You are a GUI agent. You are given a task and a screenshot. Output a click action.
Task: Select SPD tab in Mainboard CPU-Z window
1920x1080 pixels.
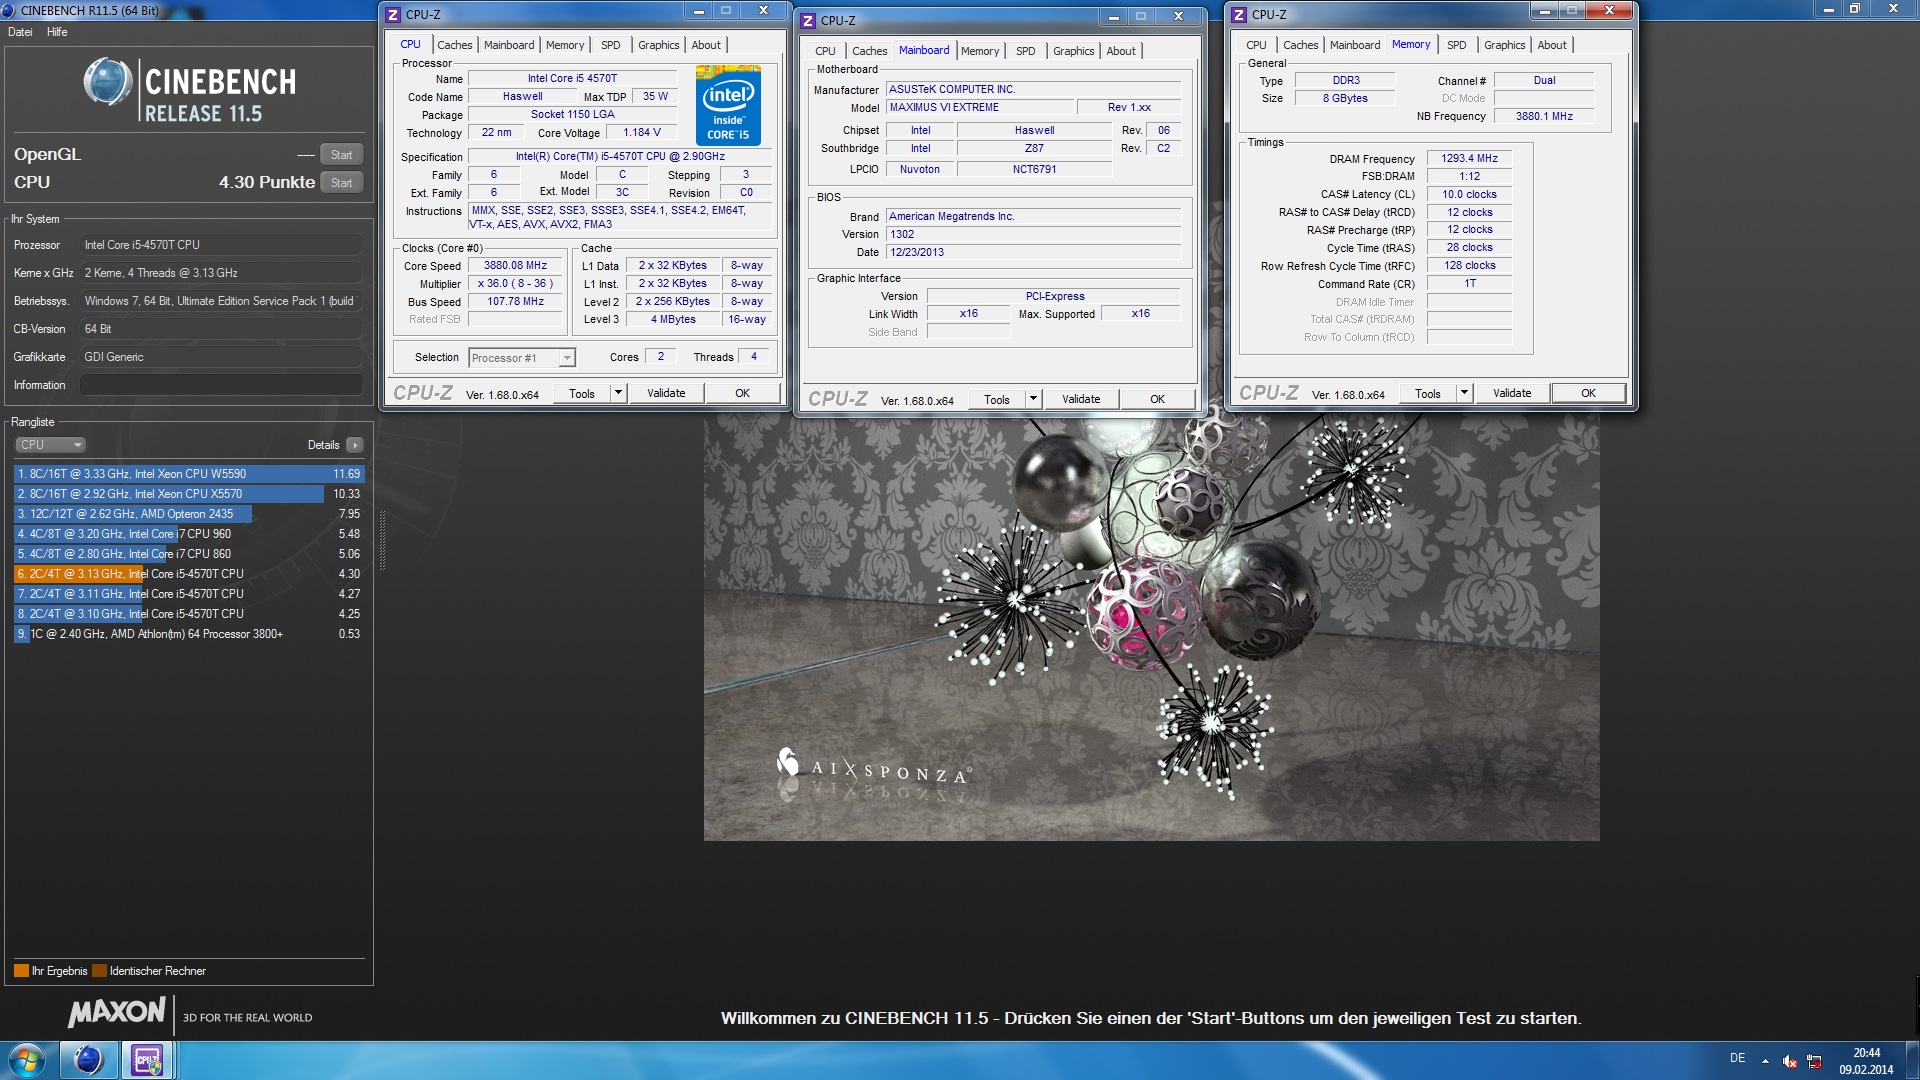point(1025,51)
